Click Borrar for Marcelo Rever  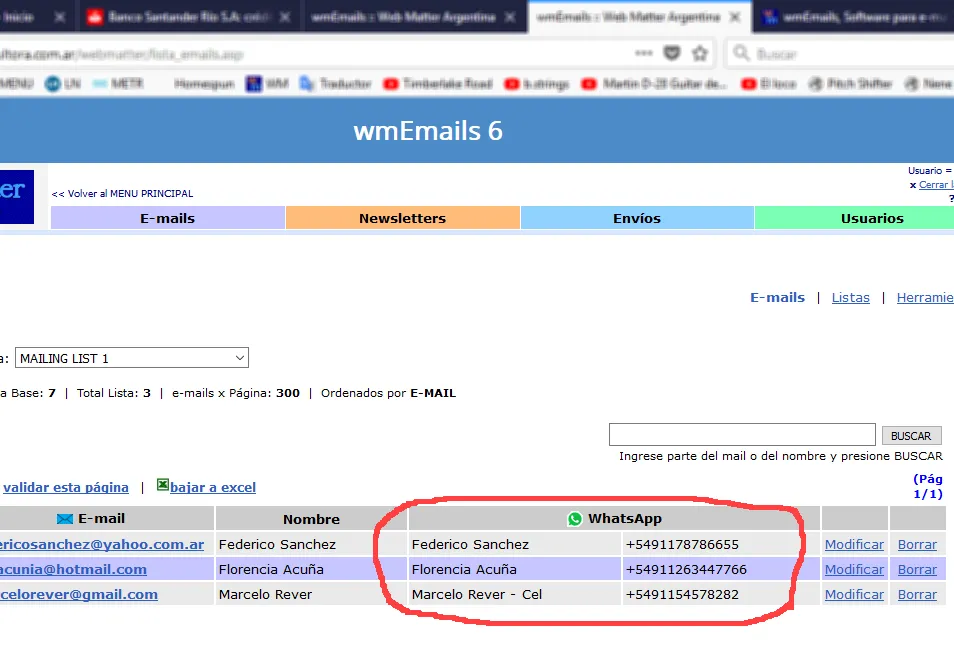(x=916, y=595)
